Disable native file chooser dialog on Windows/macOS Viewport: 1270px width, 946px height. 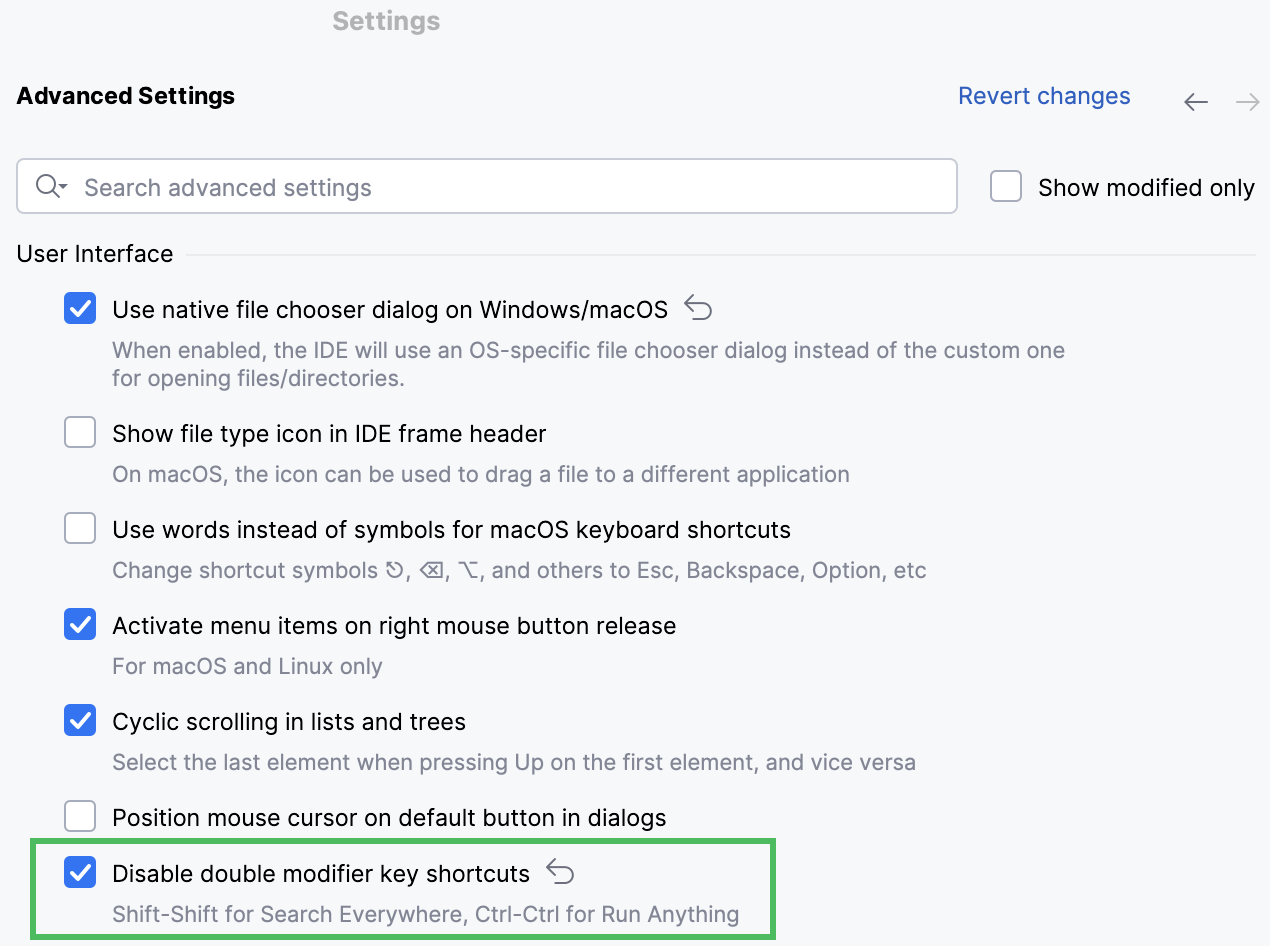79,308
